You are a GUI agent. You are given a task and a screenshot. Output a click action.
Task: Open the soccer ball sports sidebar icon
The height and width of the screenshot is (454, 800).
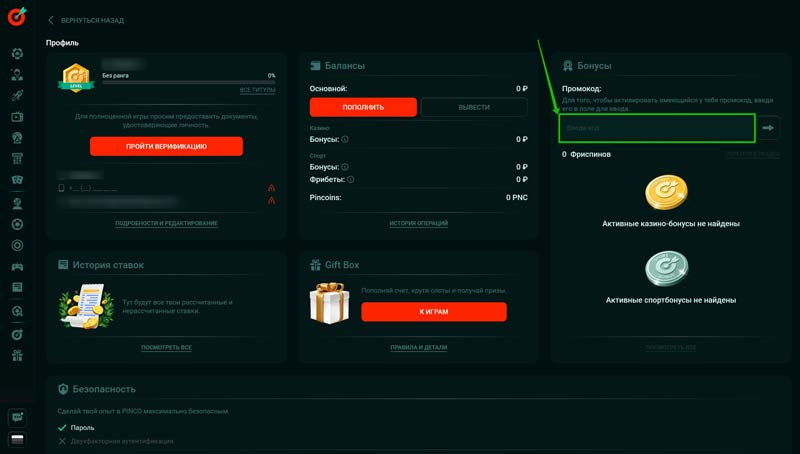click(x=17, y=224)
